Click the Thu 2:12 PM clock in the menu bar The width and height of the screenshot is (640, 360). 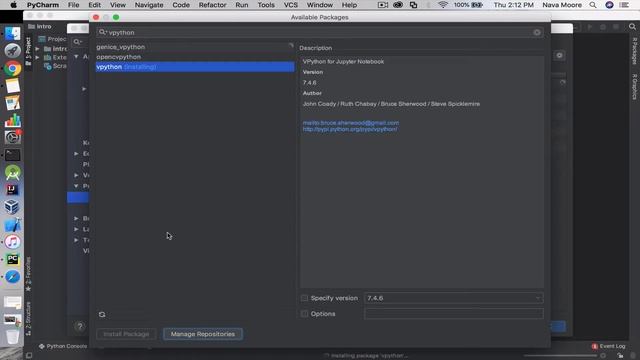(513, 5)
